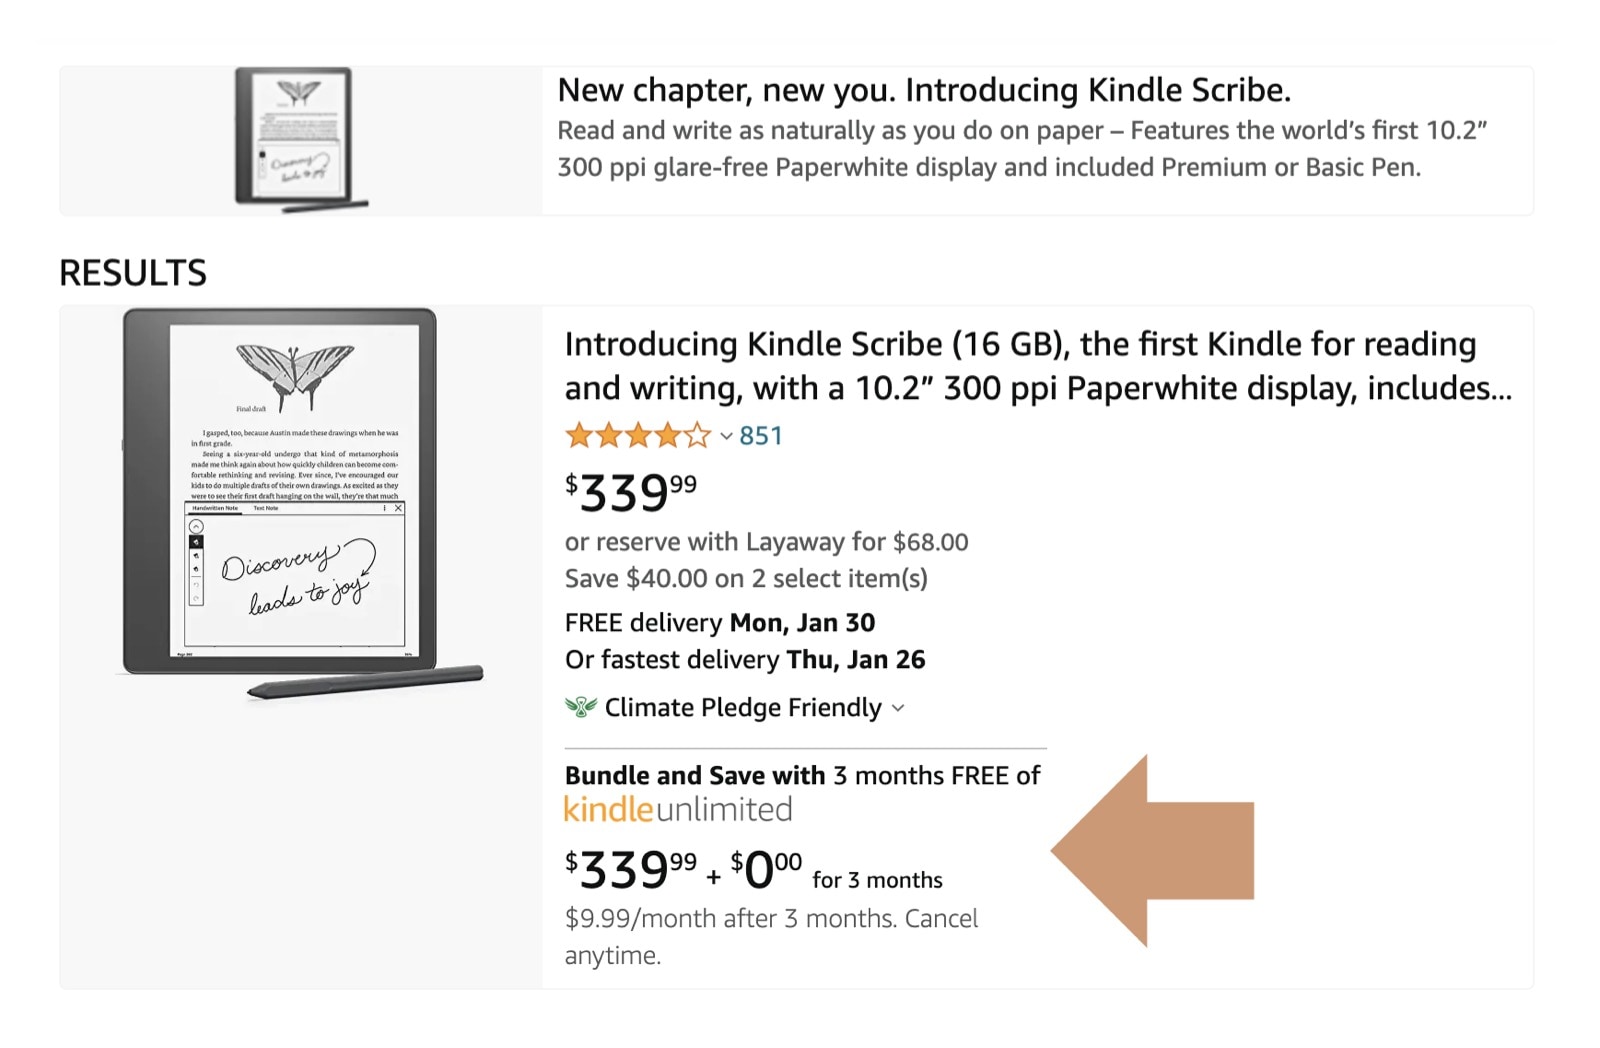Open the Kindle Scribe product title link

pos(1020,365)
